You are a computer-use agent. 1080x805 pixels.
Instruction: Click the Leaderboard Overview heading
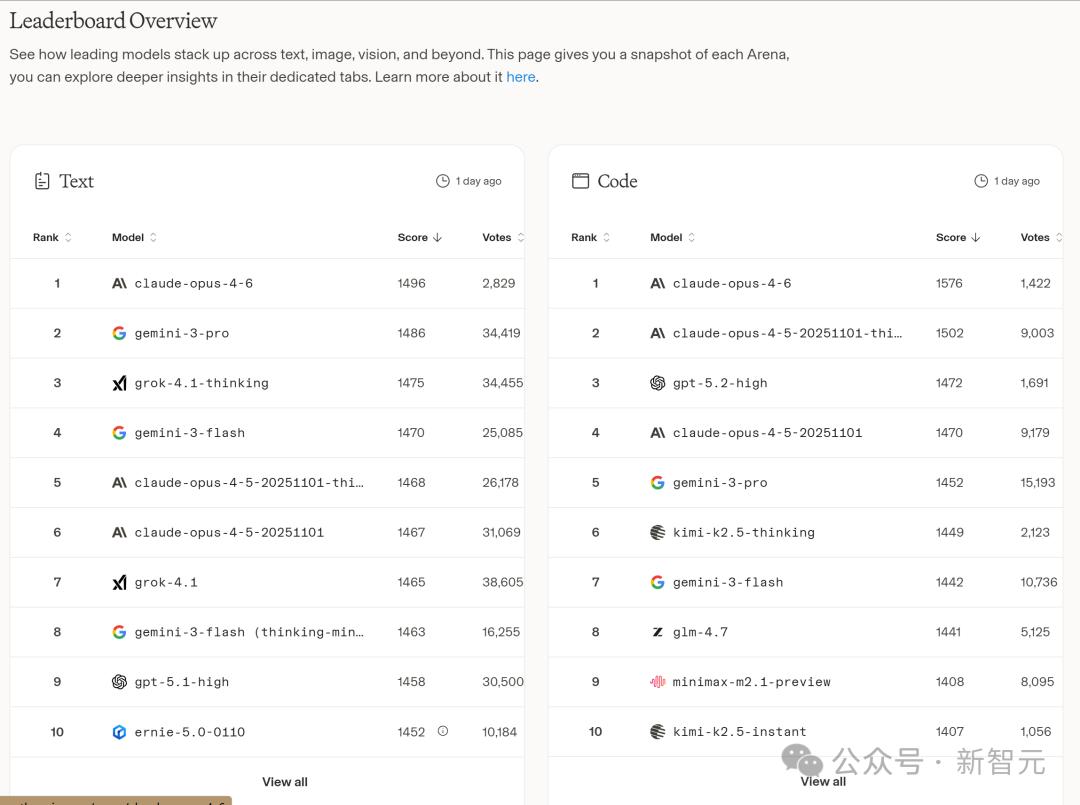click(113, 21)
